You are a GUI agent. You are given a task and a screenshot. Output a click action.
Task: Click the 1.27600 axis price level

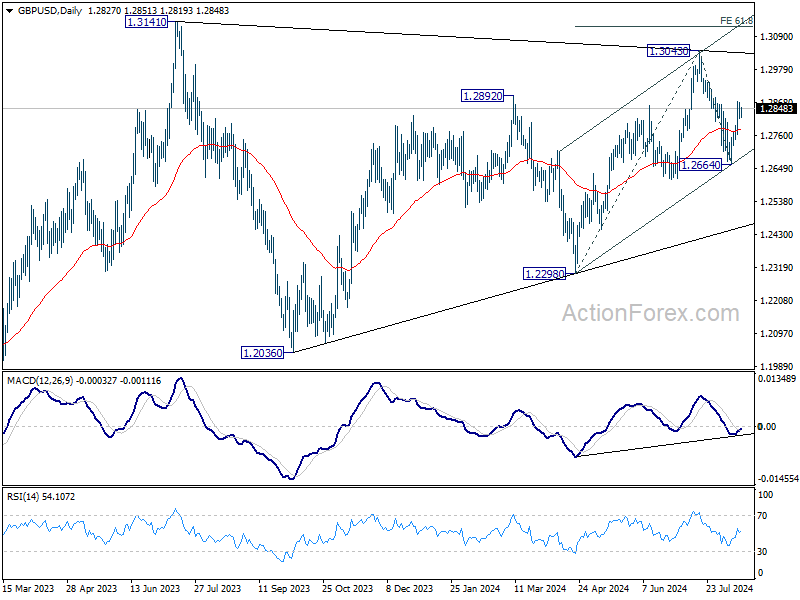(x=777, y=136)
